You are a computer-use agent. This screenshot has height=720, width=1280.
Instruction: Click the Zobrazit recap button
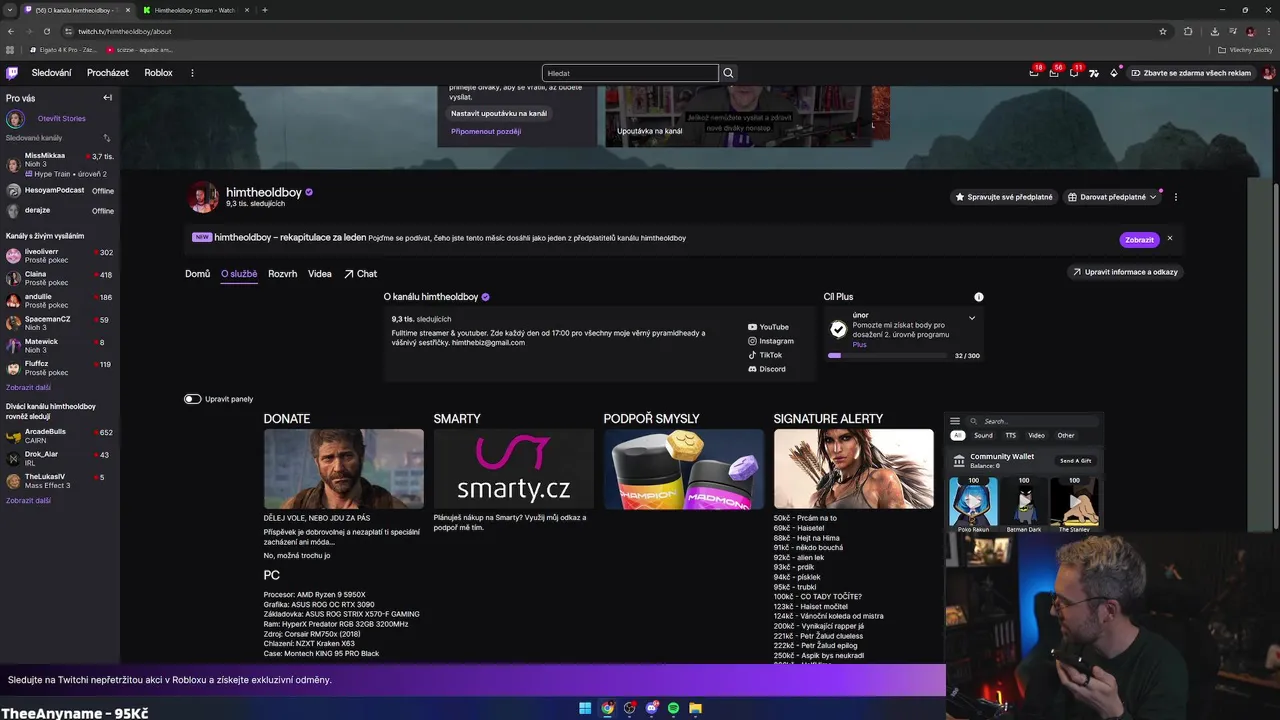(x=1139, y=240)
